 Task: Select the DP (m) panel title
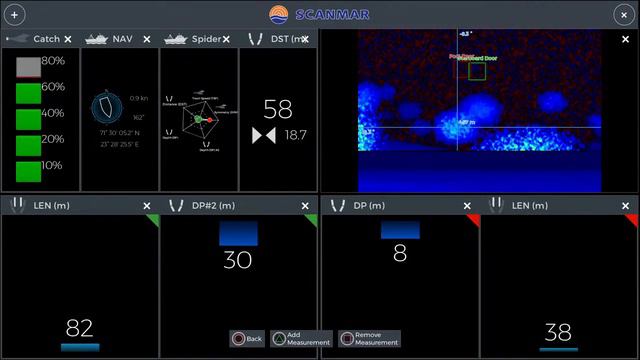click(x=369, y=205)
